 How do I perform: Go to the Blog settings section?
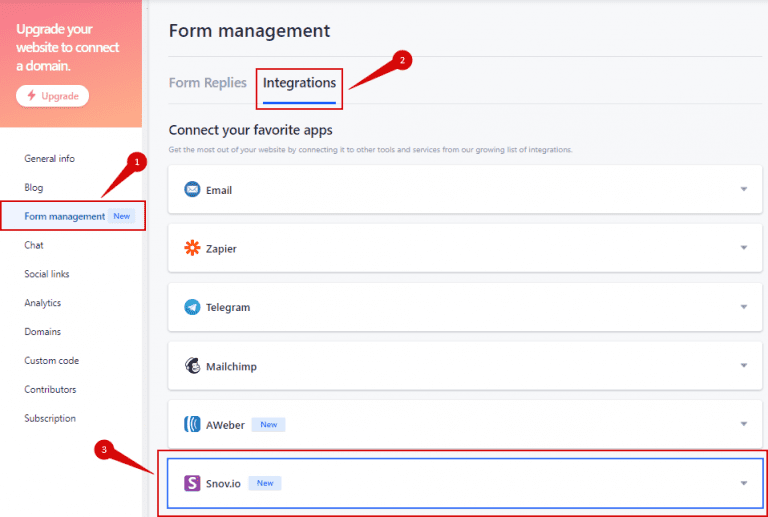[x=34, y=187]
